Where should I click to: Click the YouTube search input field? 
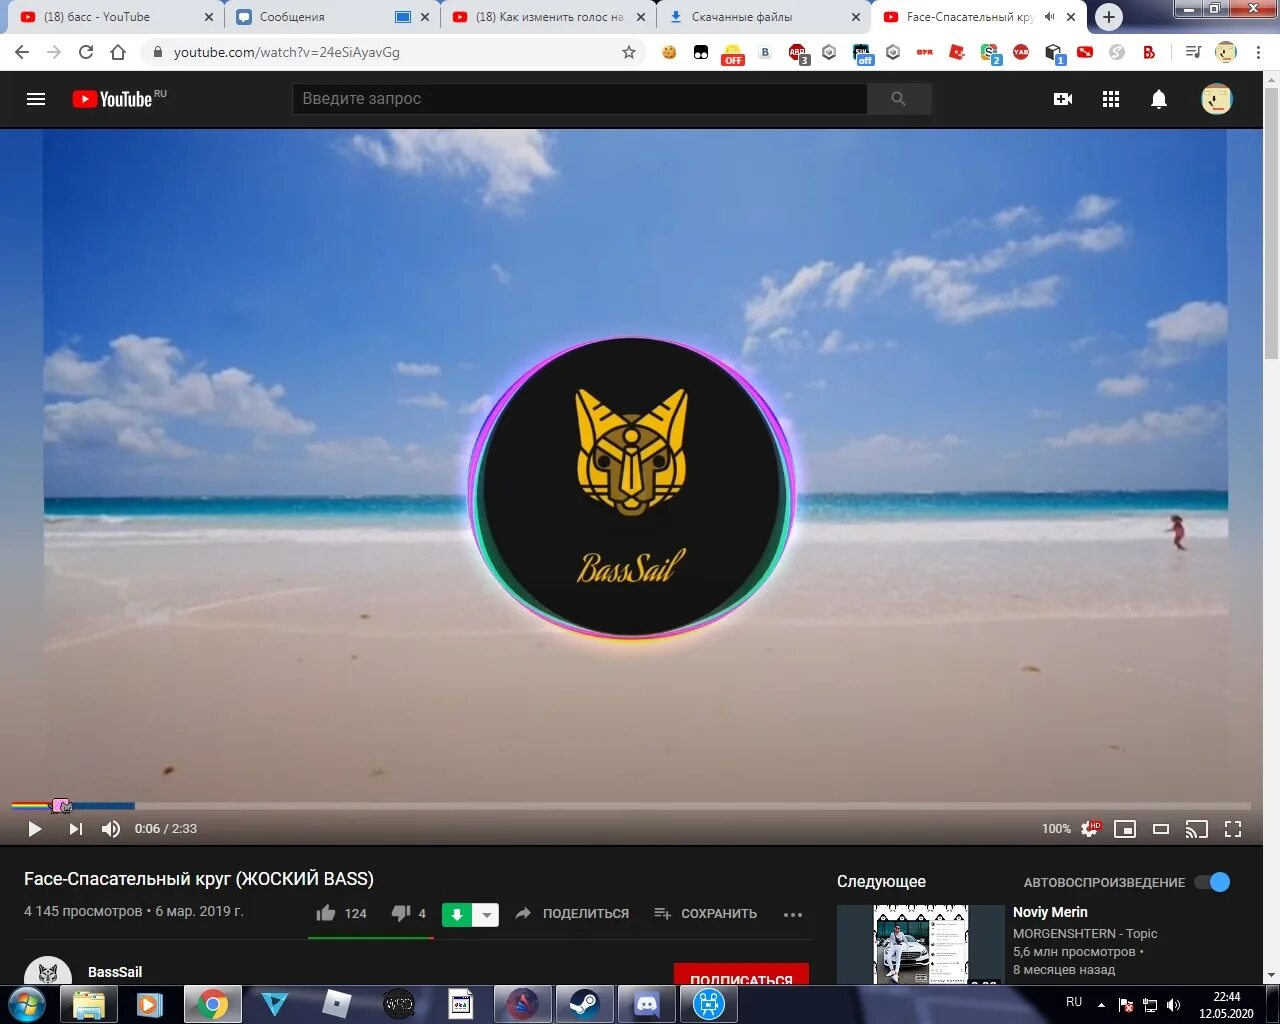coord(580,98)
